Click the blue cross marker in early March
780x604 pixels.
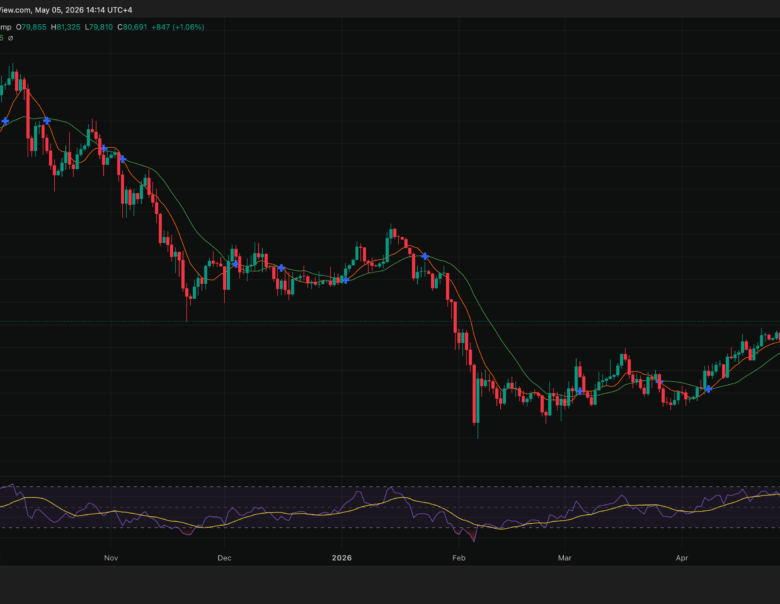[580, 392]
